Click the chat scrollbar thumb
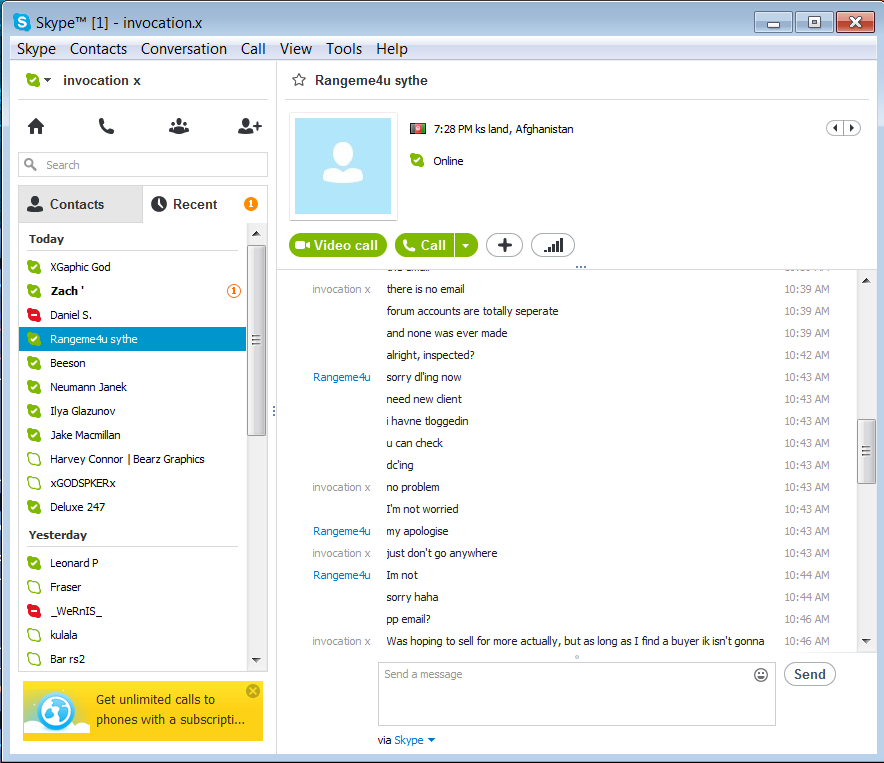 867,451
